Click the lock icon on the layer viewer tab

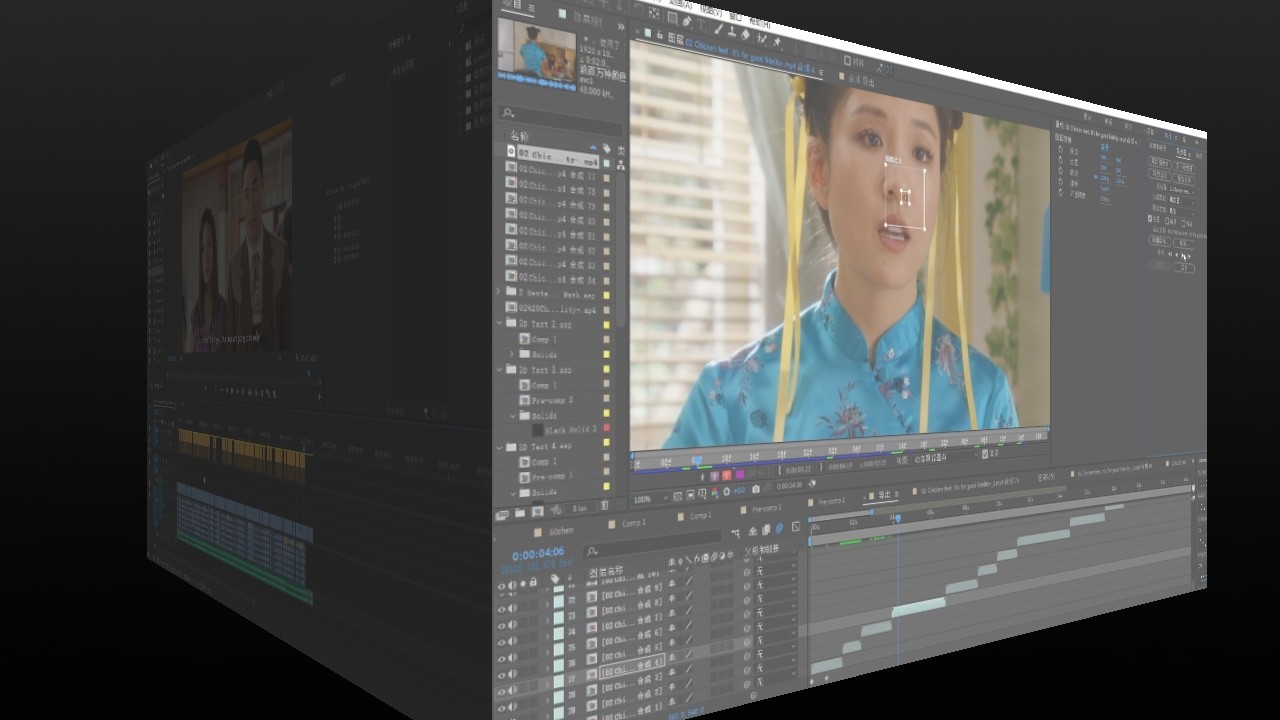pos(660,34)
